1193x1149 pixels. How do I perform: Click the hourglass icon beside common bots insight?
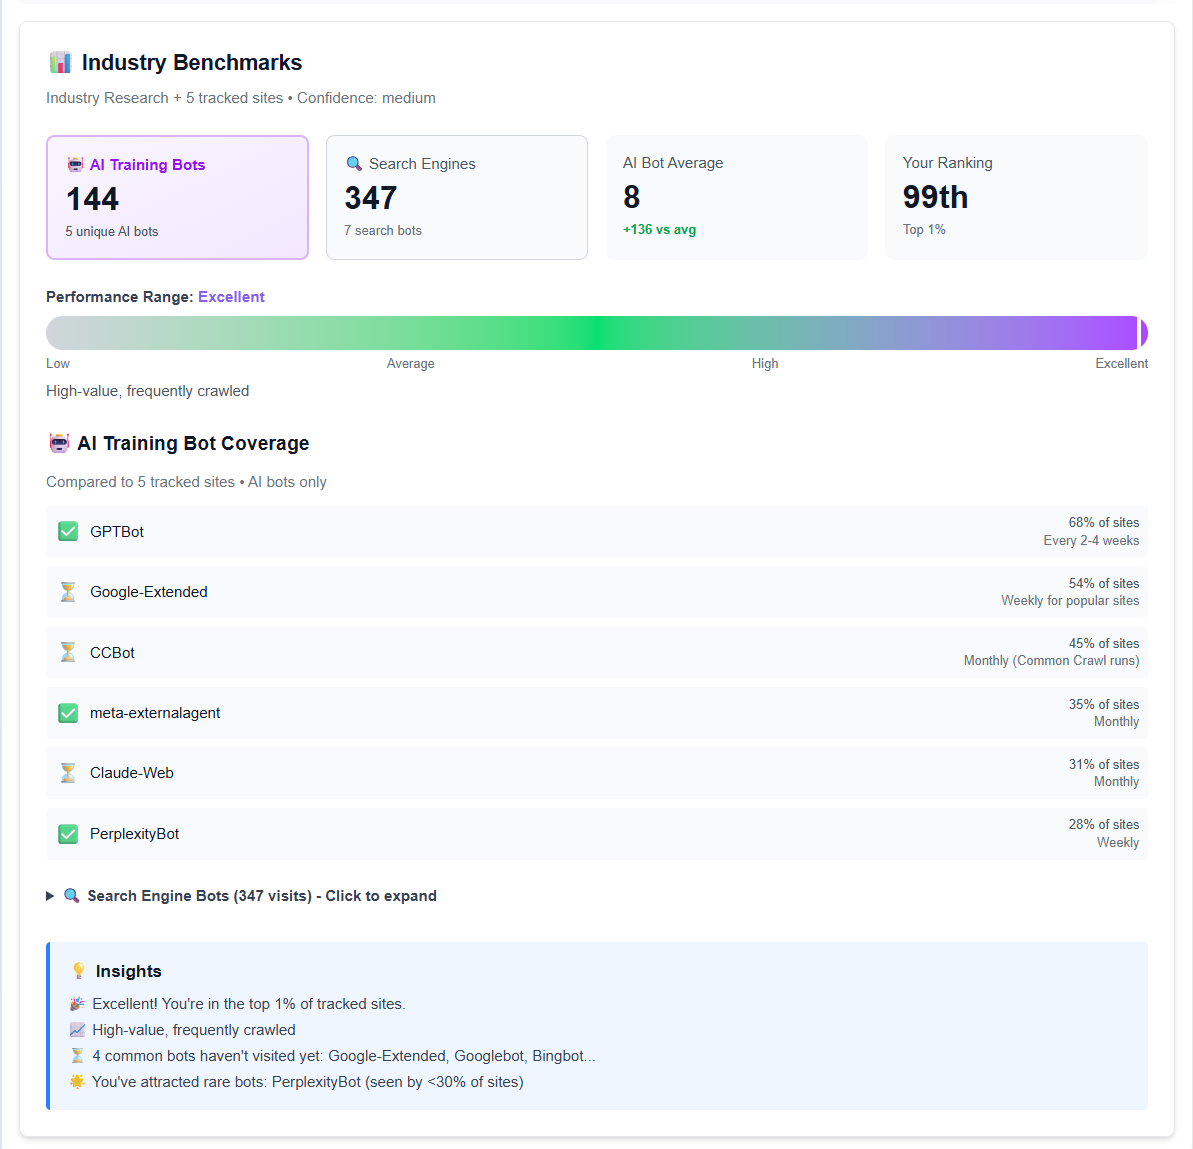click(76, 1055)
